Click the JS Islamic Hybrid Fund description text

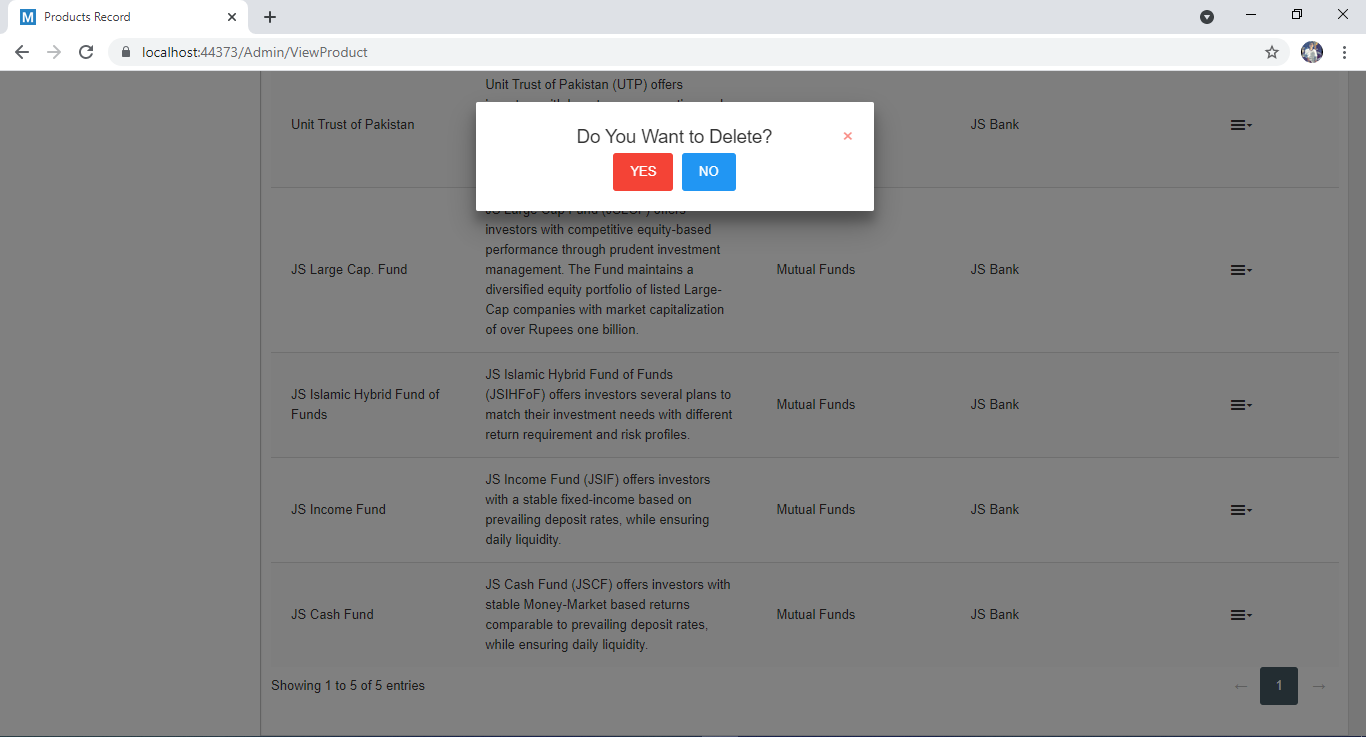609,405
